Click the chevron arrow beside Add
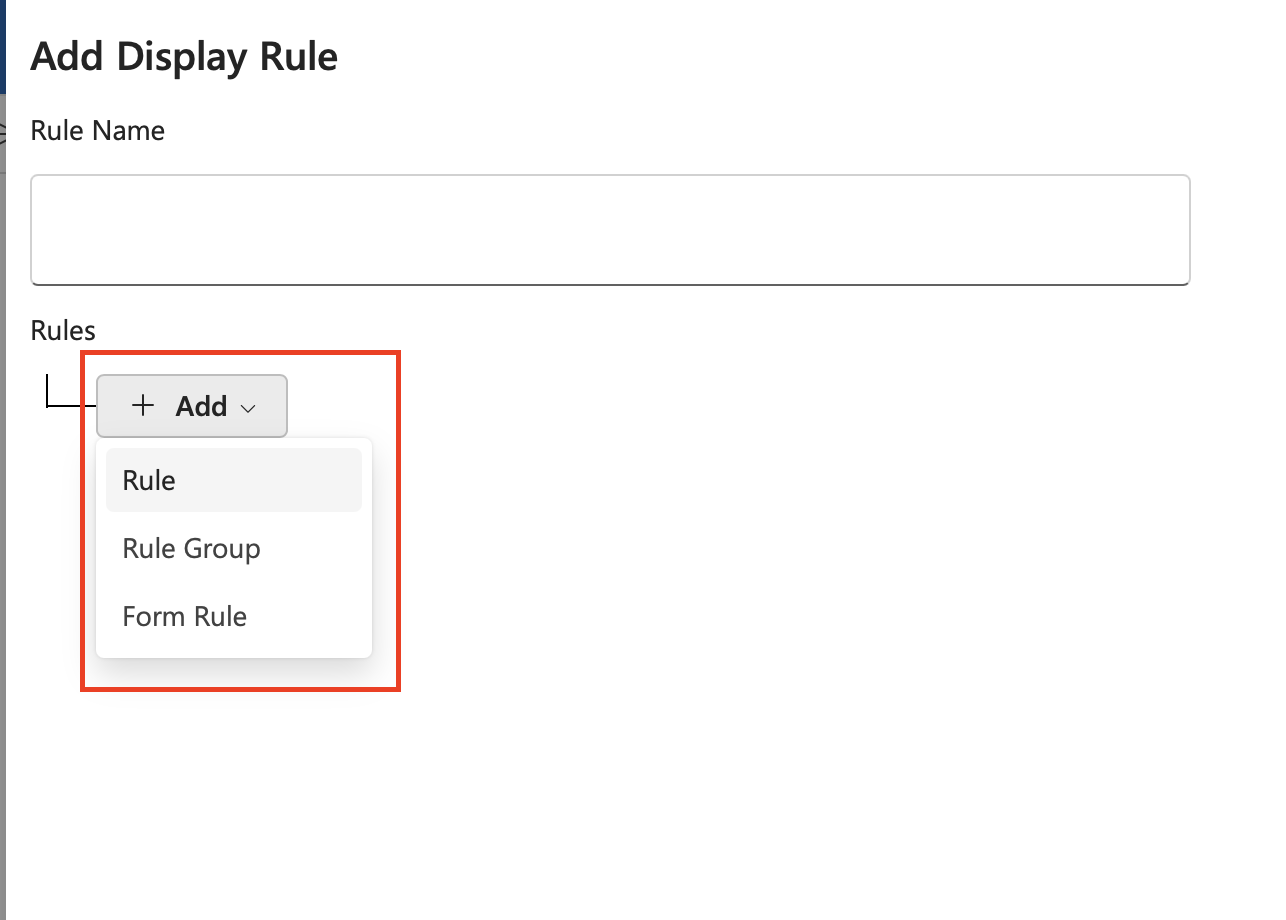The image size is (1286, 920). pyautogui.click(x=248, y=408)
